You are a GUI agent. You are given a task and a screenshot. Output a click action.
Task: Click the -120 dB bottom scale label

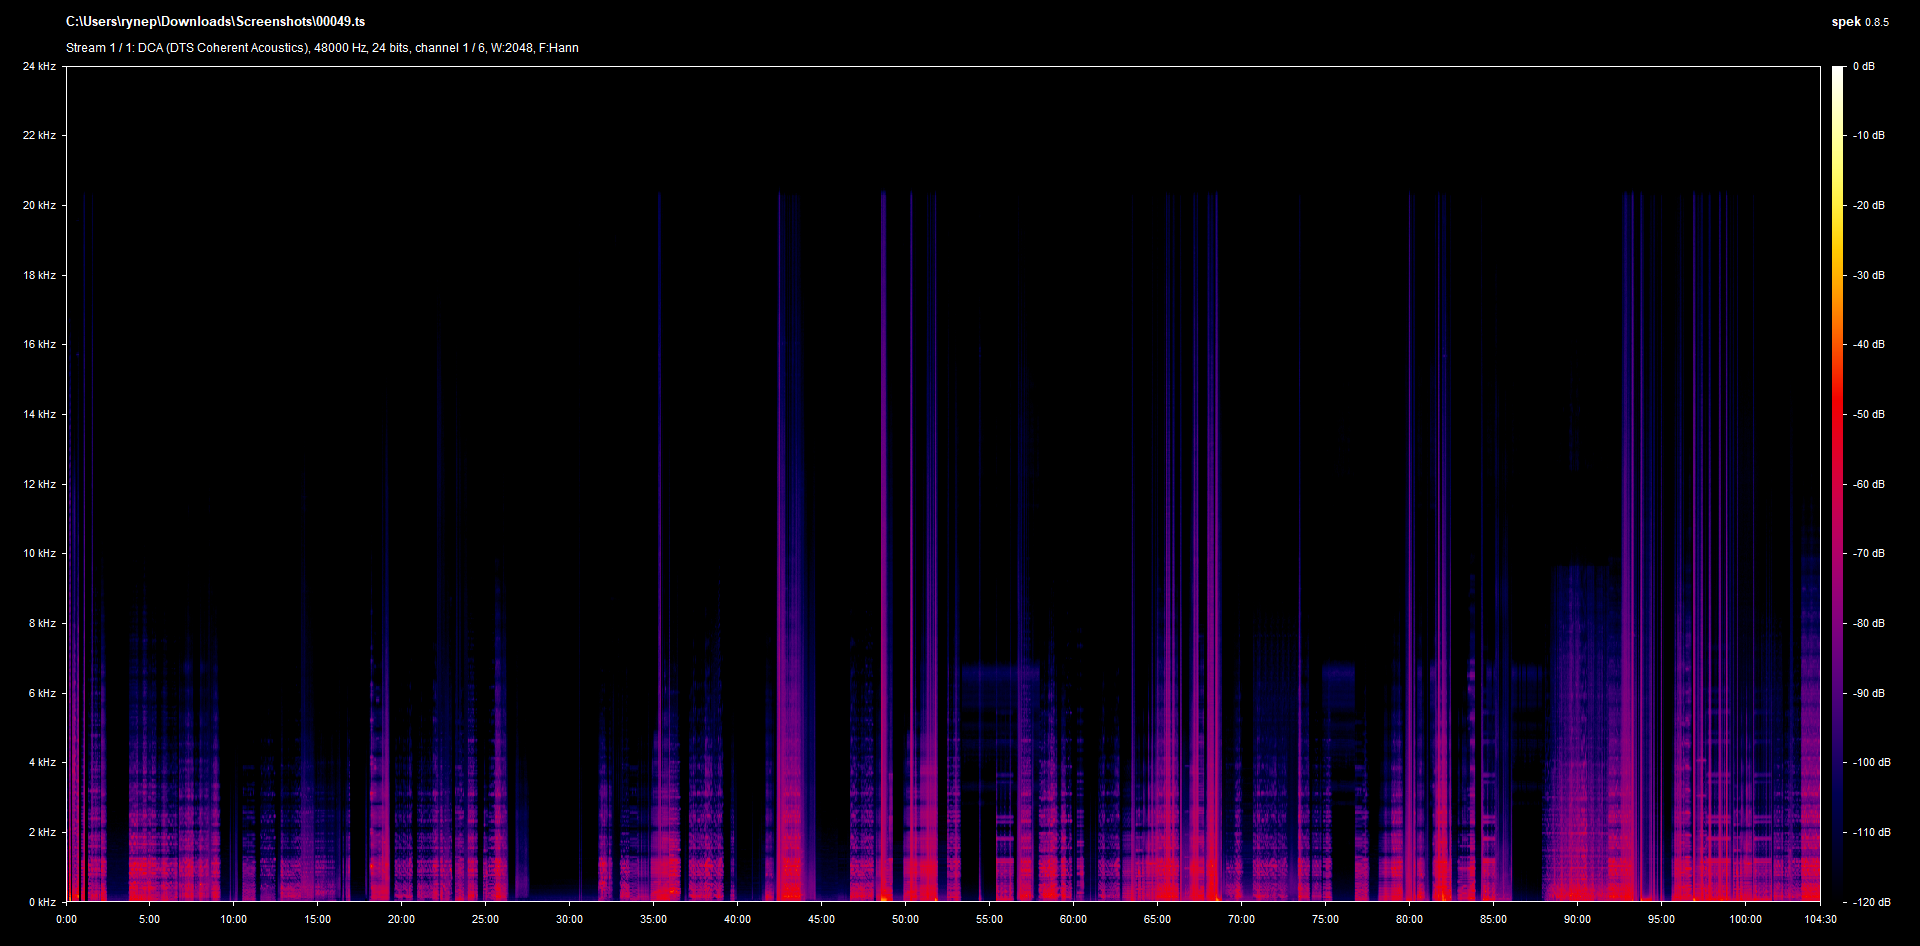1871,902
